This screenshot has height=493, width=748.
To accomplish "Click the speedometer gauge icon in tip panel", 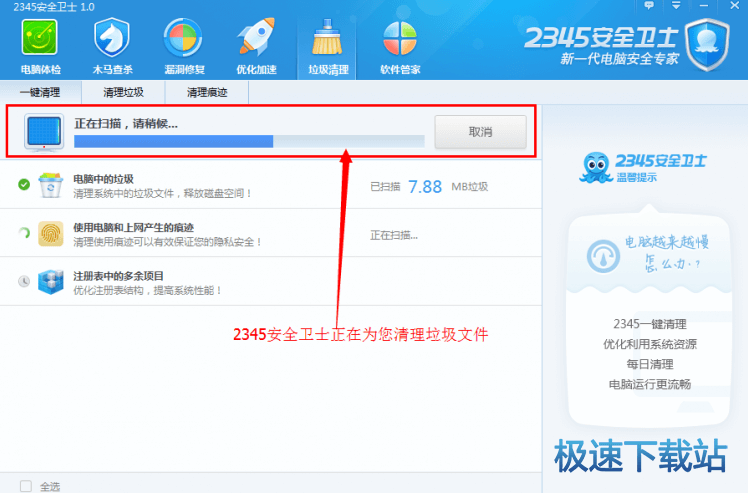I will [x=603, y=256].
